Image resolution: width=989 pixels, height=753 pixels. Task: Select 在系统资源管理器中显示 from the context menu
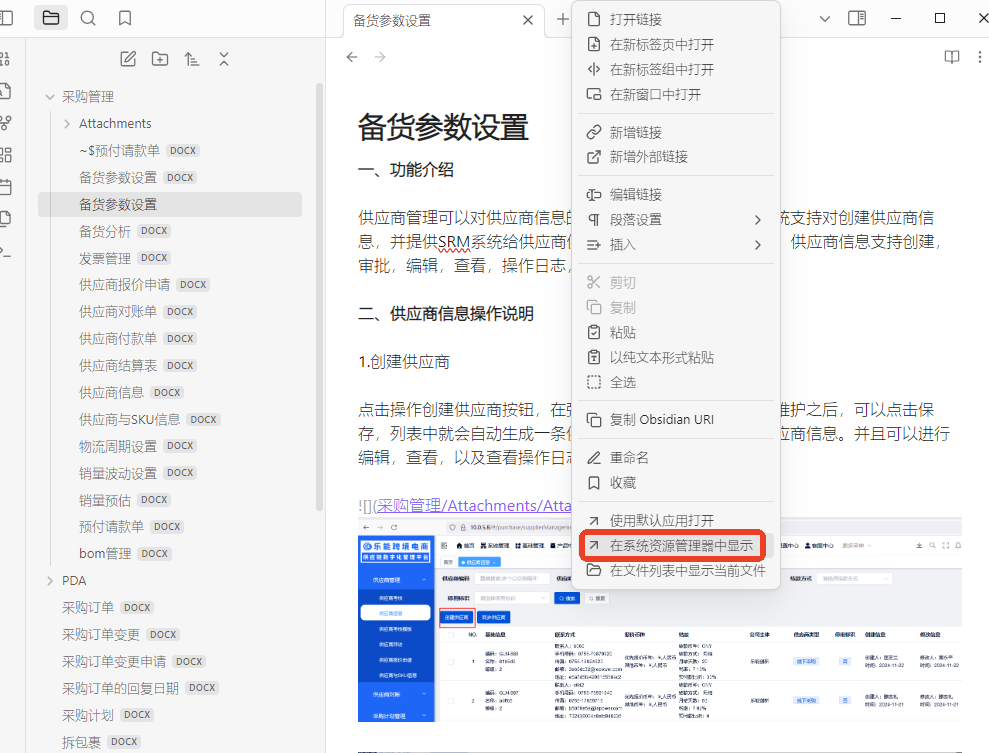(682, 545)
